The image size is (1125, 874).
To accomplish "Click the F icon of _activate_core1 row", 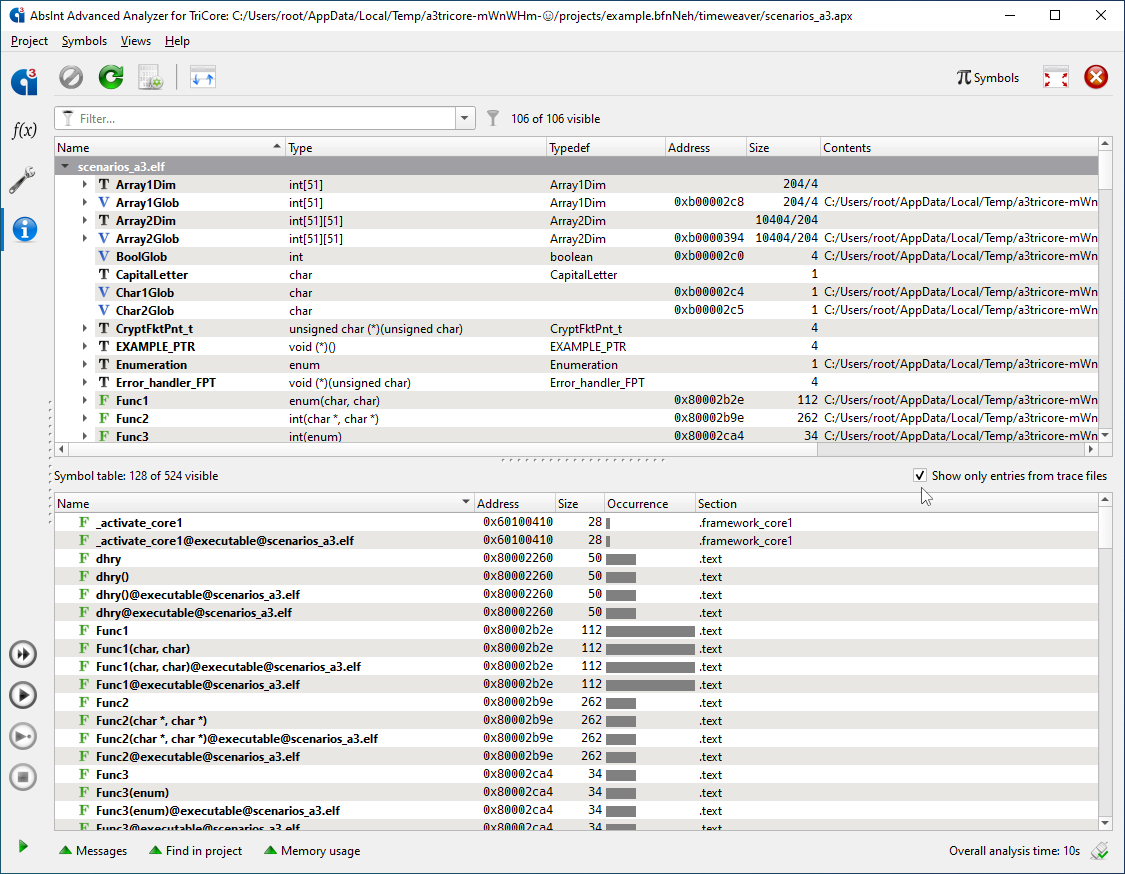I will click(x=84, y=522).
